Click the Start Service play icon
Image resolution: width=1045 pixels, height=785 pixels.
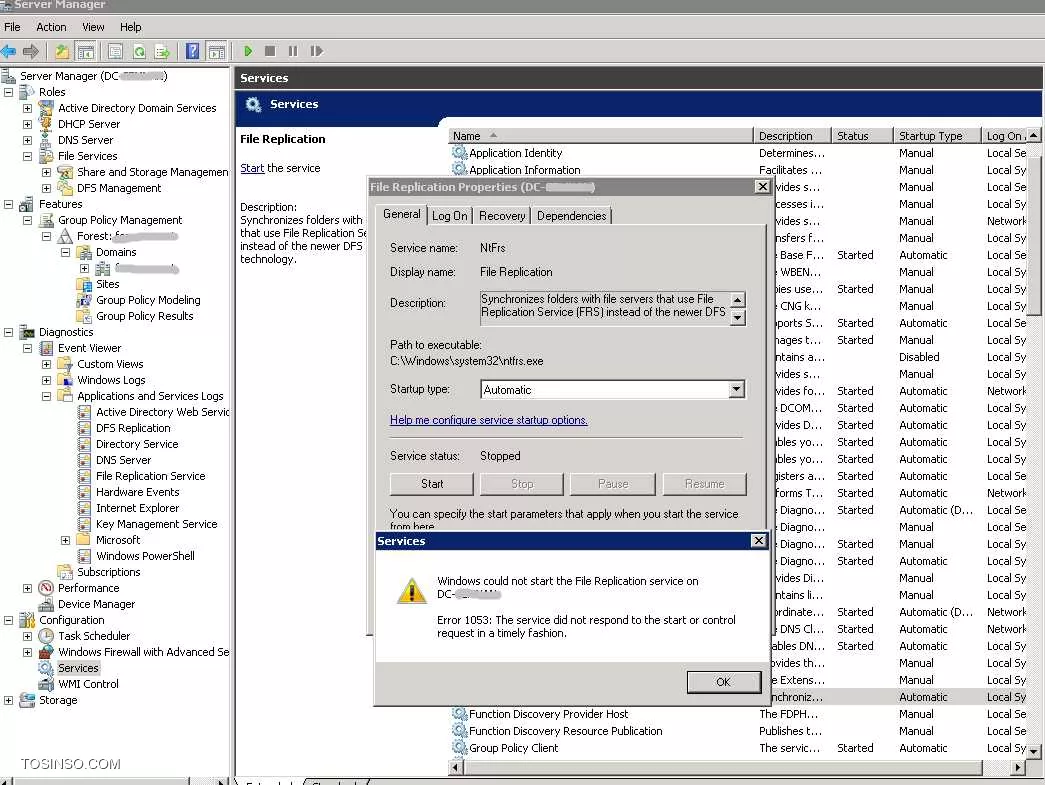point(248,51)
